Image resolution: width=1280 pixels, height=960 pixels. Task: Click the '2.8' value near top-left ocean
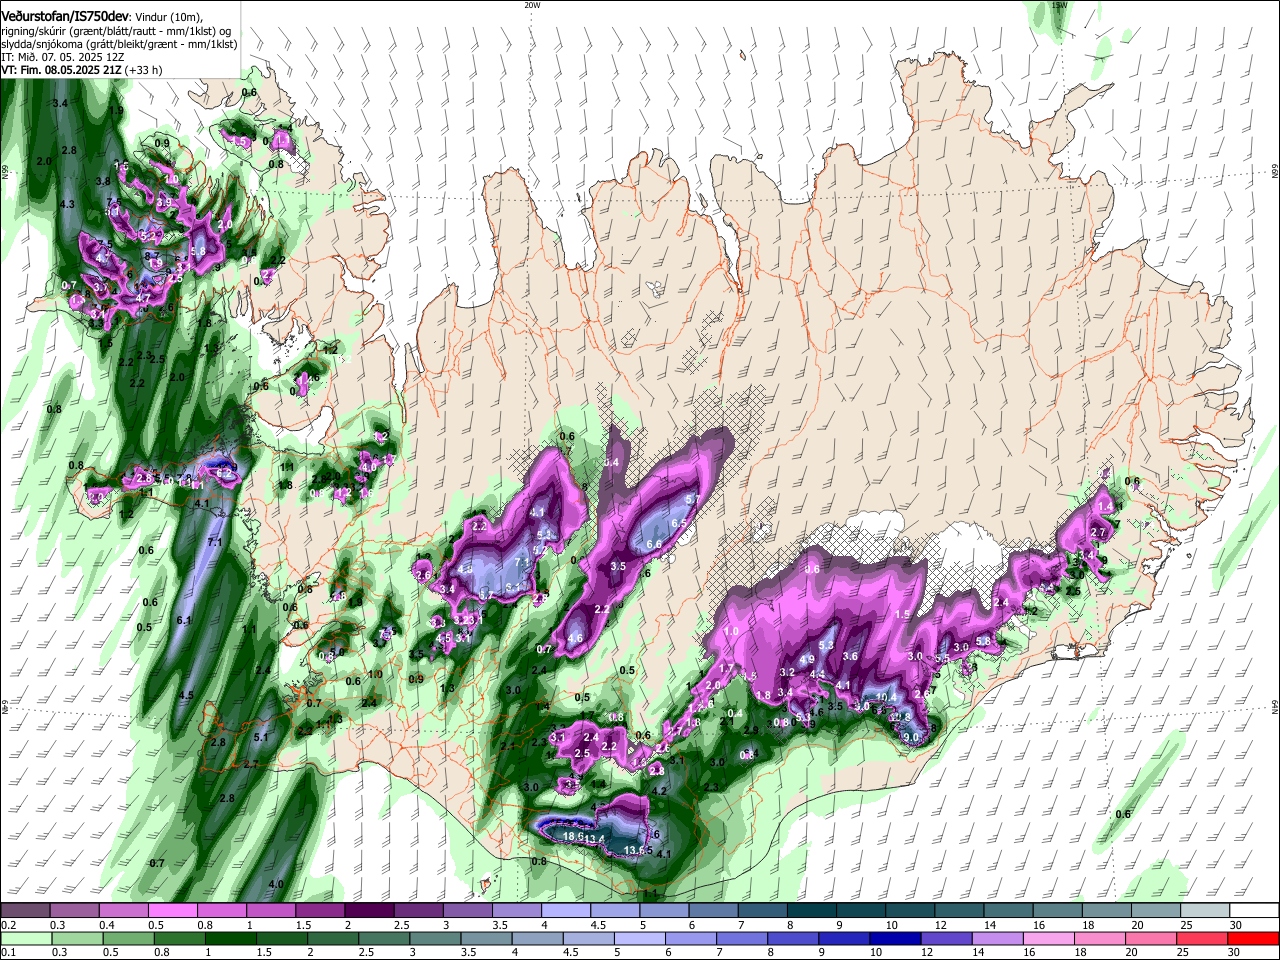pyautogui.click(x=69, y=150)
